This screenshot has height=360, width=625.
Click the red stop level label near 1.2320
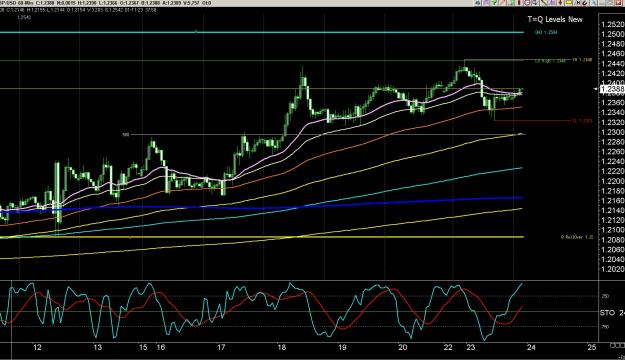coord(582,120)
